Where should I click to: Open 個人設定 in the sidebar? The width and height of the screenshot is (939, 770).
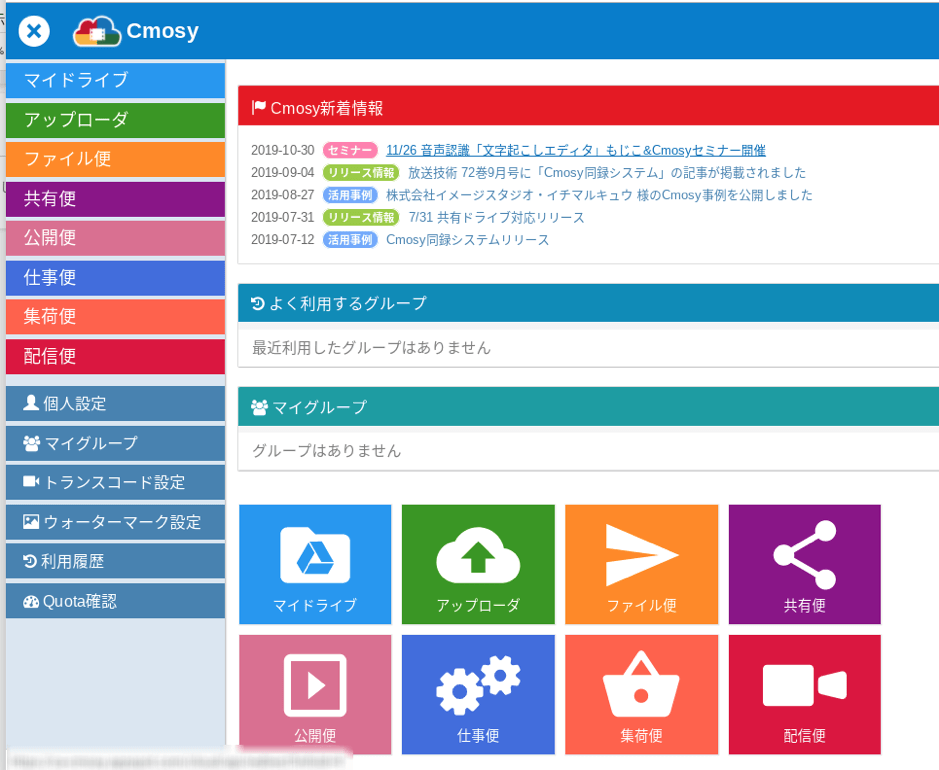coord(116,404)
